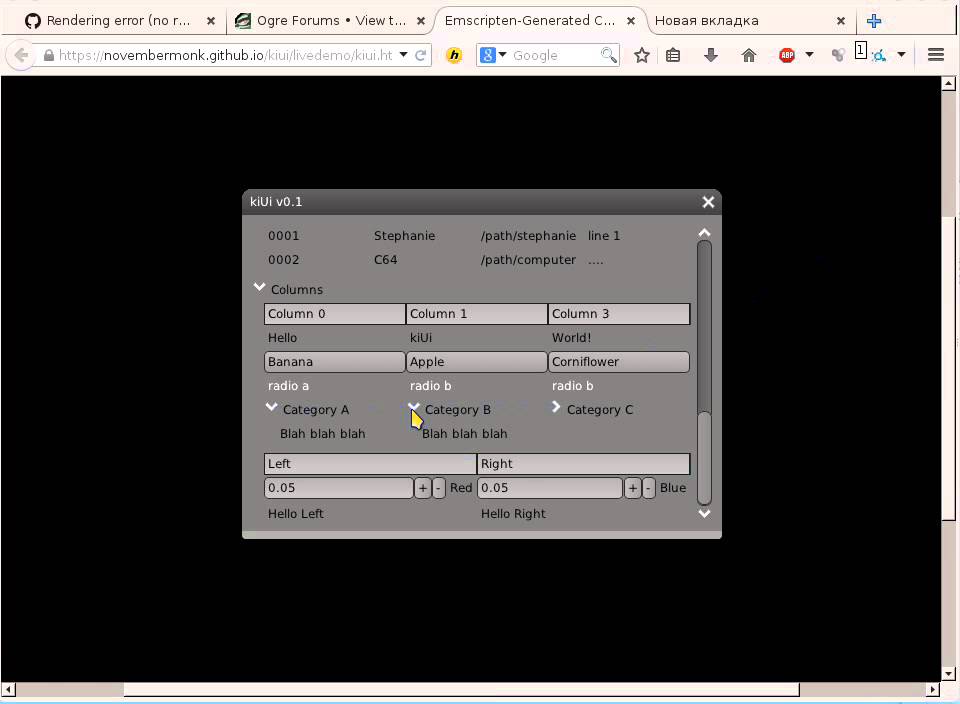The image size is (960, 704).
Task: Close the Новая вкладка tab
Action: (x=841, y=21)
